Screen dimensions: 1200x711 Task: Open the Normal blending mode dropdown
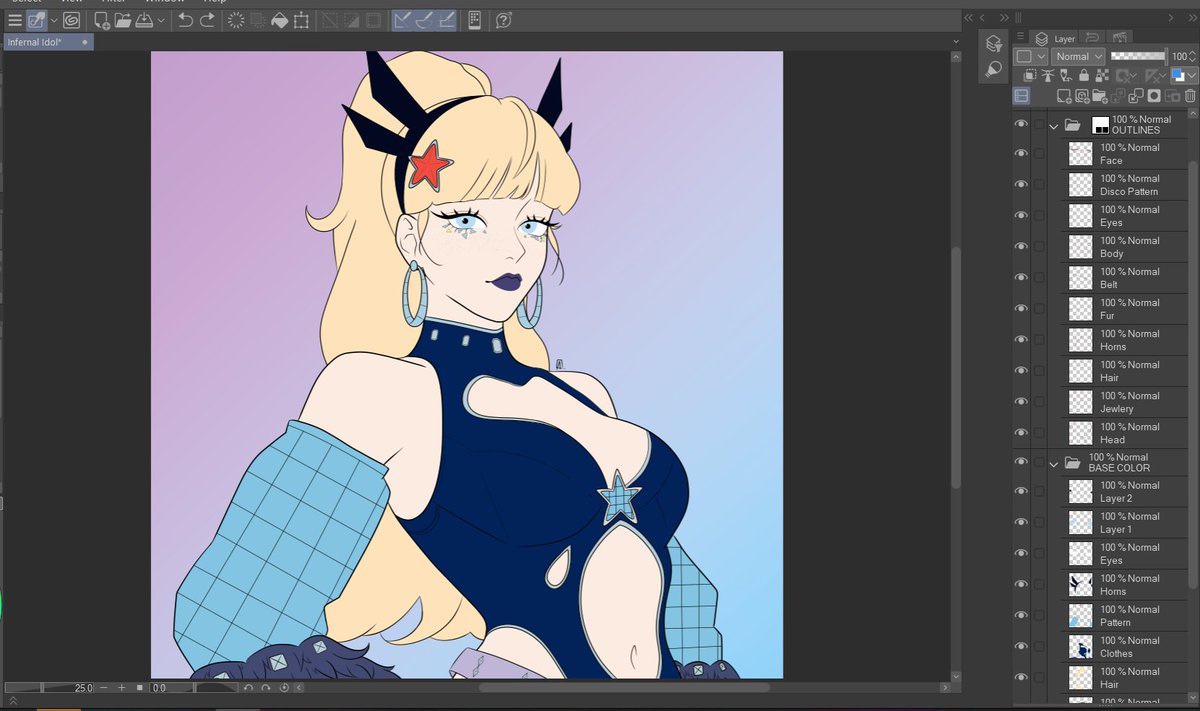click(1078, 56)
